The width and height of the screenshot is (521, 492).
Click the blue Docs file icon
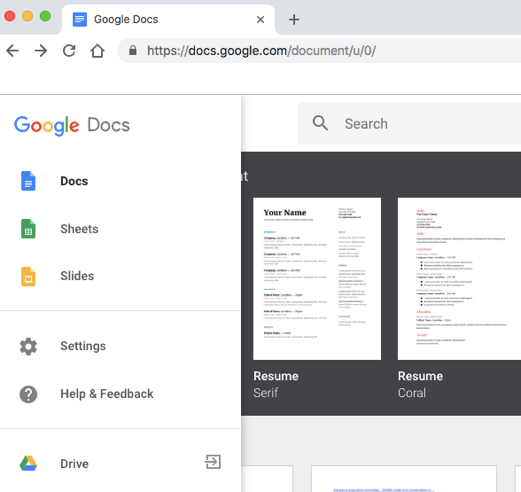(x=28, y=181)
